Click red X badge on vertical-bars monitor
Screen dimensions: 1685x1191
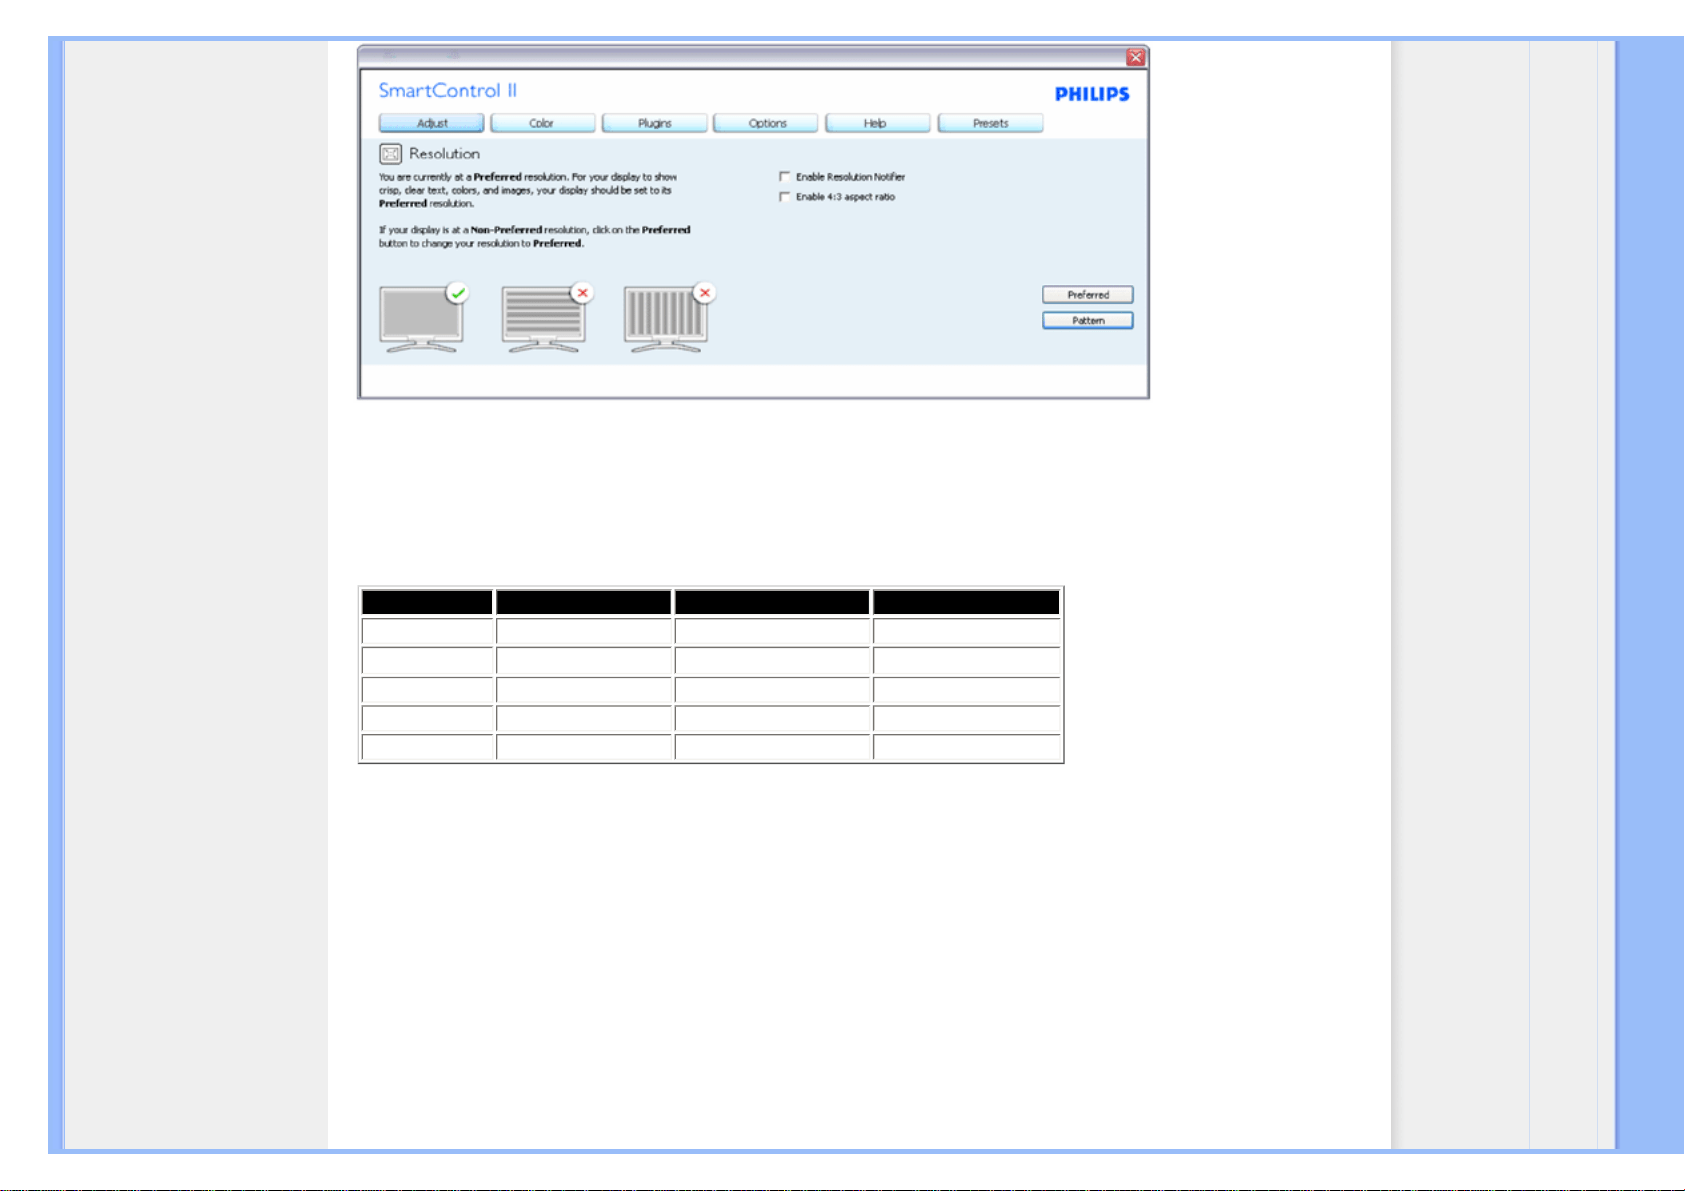[705, 293]
